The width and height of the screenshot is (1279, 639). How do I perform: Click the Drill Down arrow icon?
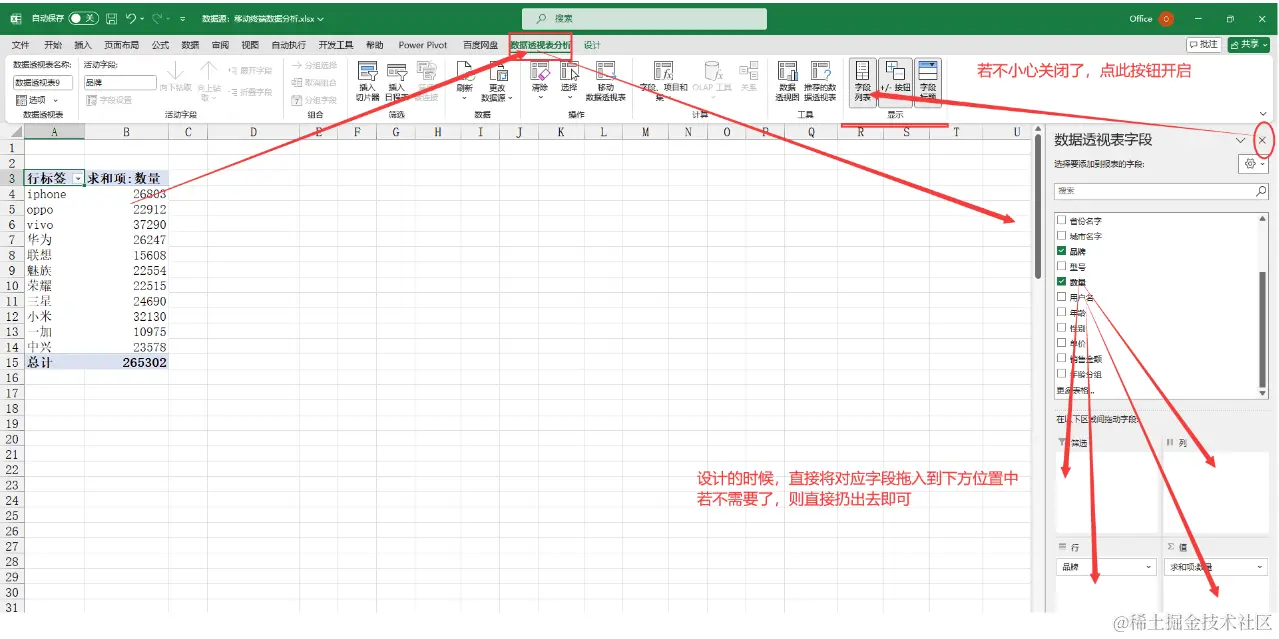pos(175,70)
